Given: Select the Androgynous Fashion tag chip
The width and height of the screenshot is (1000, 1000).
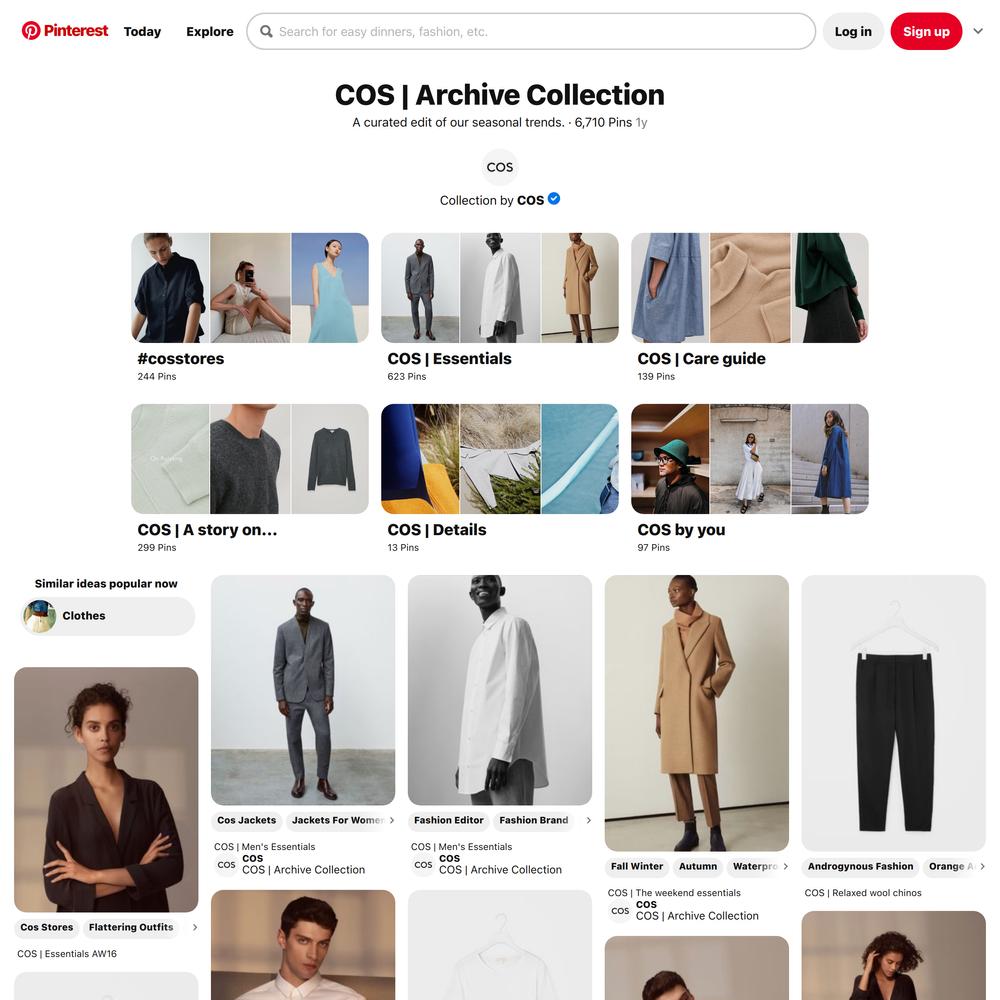Looking at the screenshot, I should coord(860,866).
